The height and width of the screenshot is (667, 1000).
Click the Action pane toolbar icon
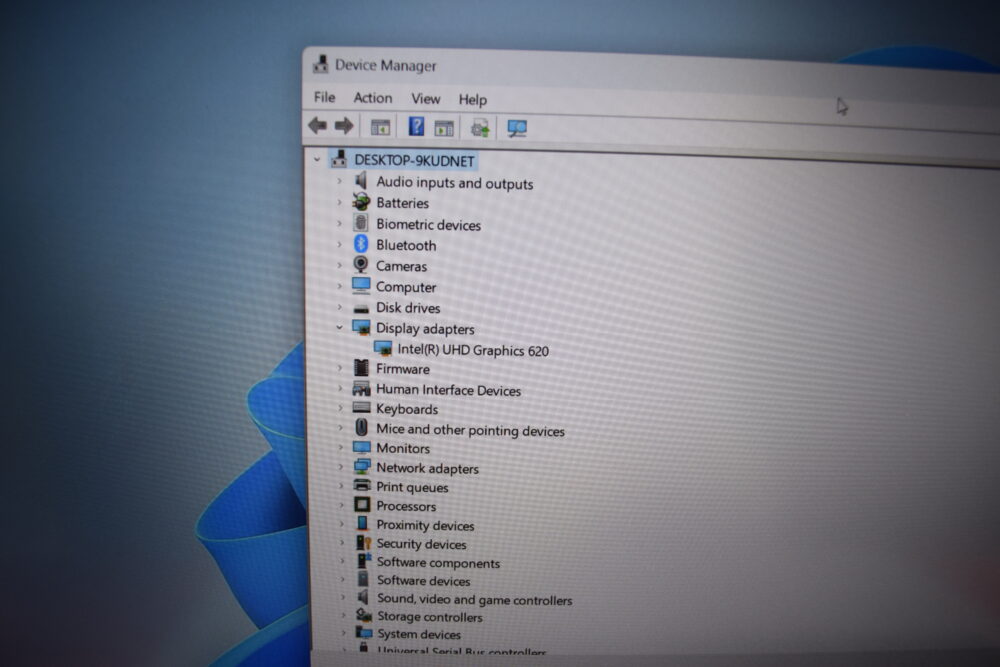click(x=444, y=128)
